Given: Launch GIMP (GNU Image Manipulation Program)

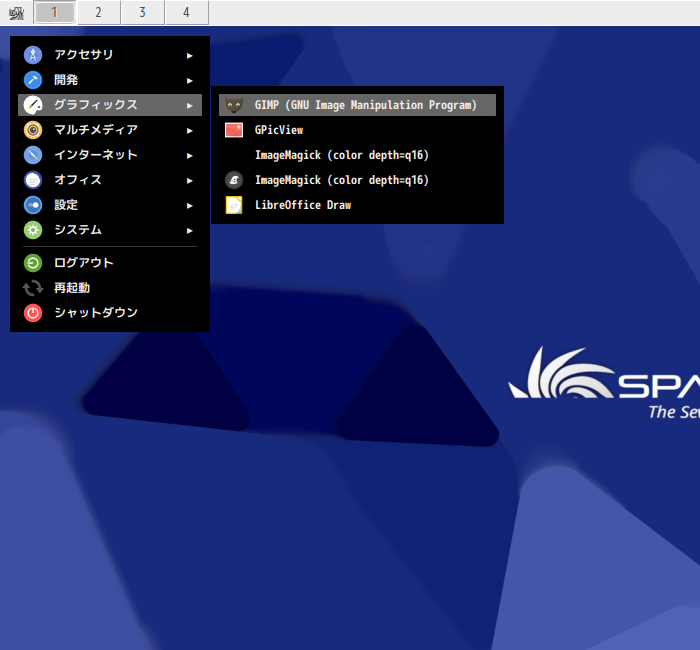Looking at the screenshot, I should coord(357,105).
